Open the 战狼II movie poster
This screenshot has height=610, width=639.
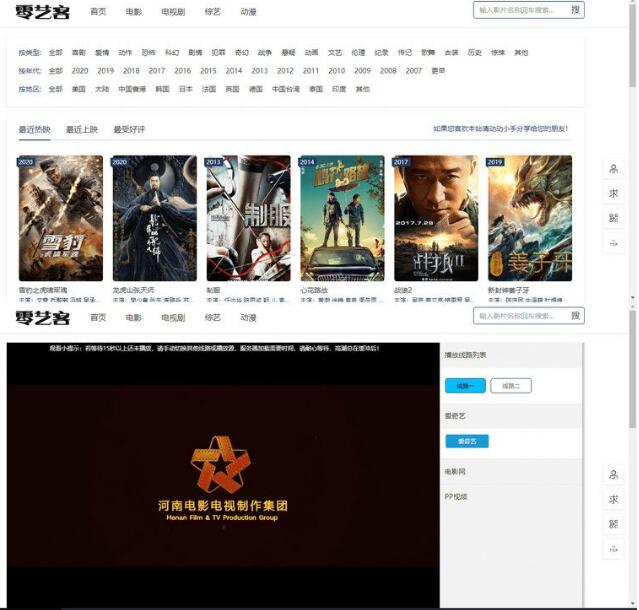coord(436,218)
